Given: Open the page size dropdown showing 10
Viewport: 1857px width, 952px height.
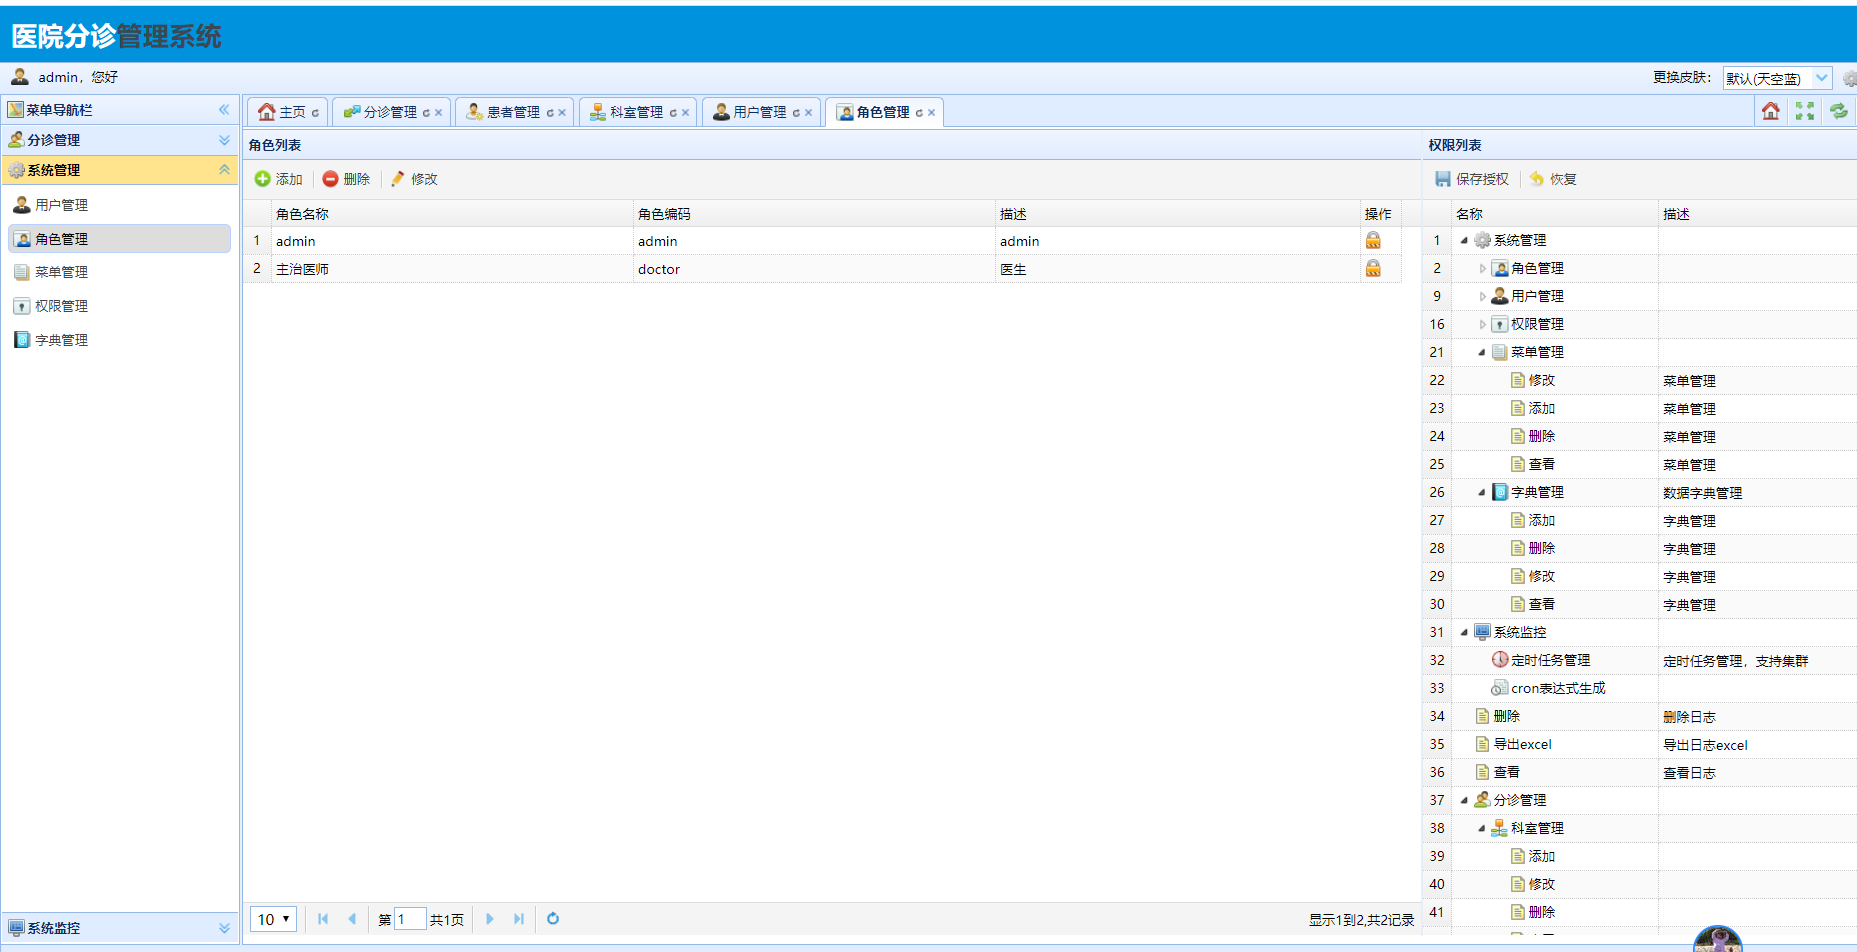Looking at the screenshot, I should click(273, 919).
